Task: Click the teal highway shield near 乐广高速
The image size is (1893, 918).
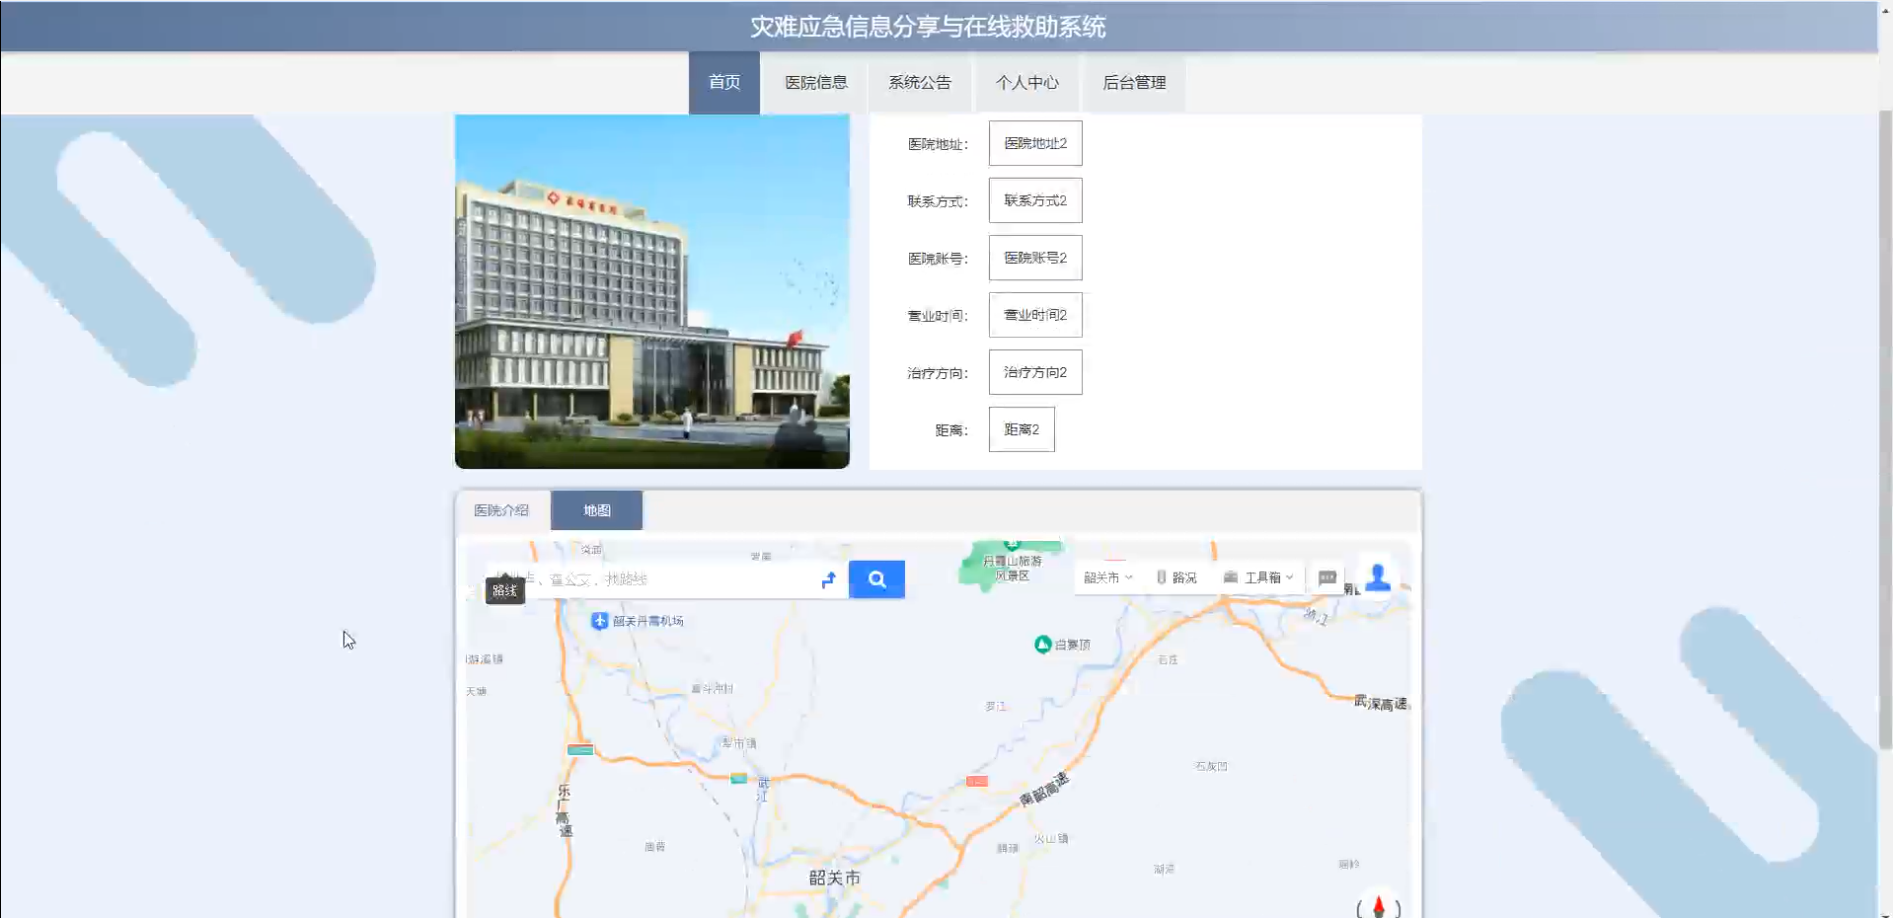Action: click(x=580, y=750)
